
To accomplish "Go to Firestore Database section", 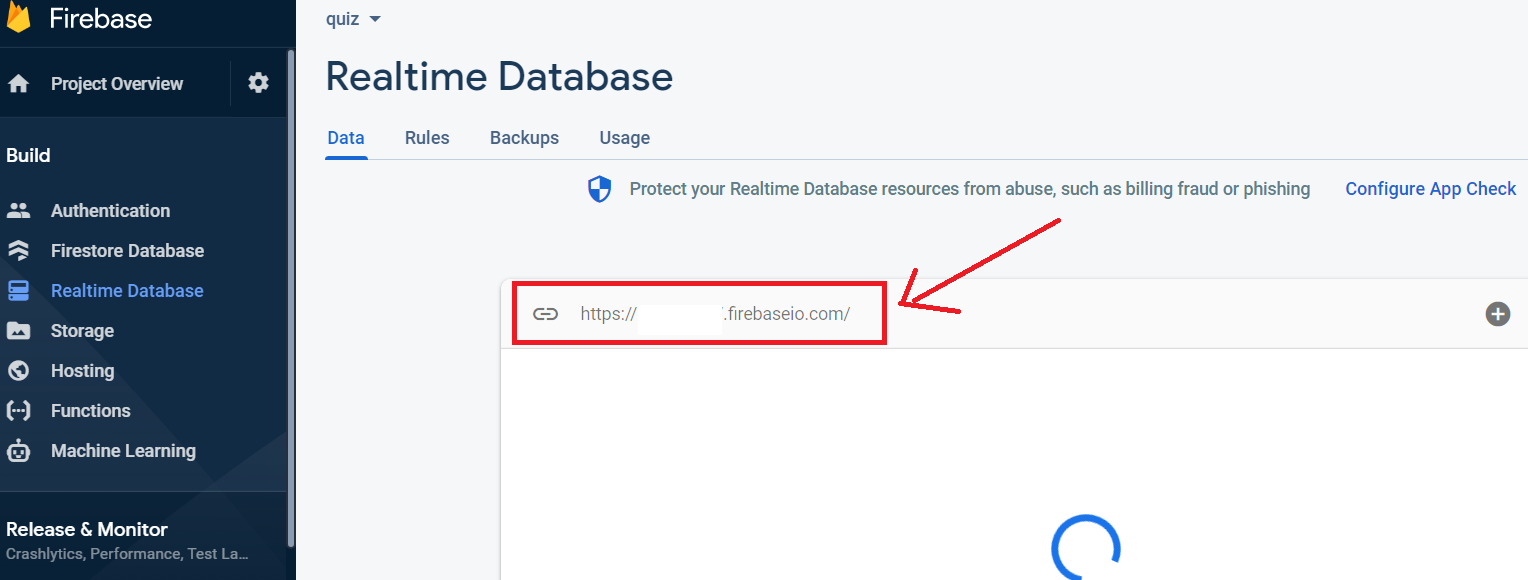I will (127, 251).
